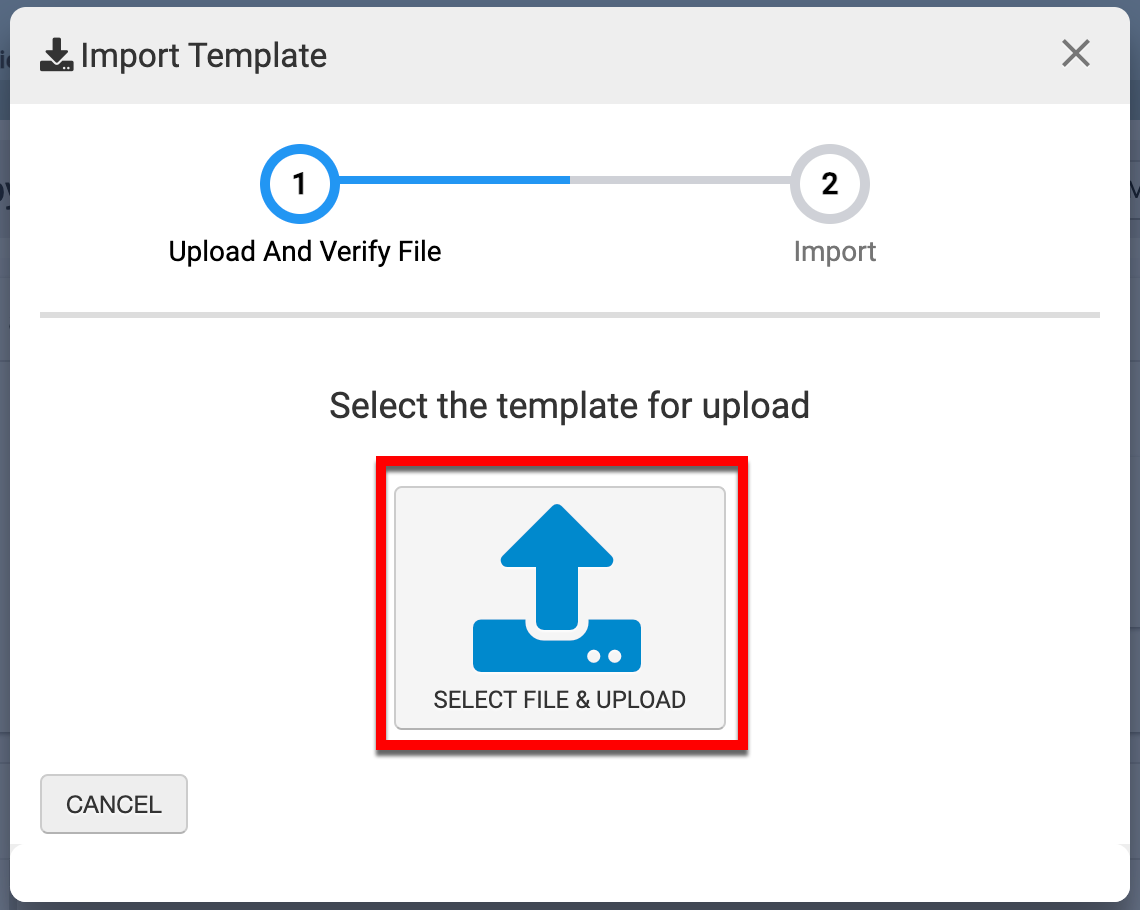Screen dimensions: 1140x910
Task: Select step 1 circle in the wizard
Action: [x=299, y=184]
